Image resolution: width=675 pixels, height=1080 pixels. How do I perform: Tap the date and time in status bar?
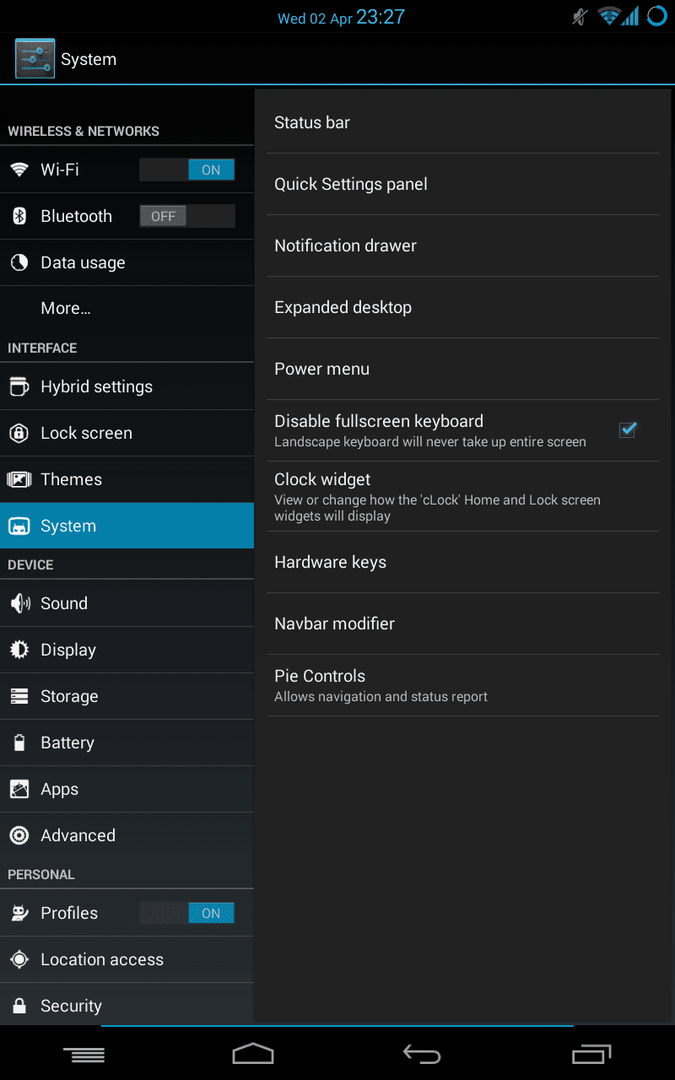pos(341,18)
